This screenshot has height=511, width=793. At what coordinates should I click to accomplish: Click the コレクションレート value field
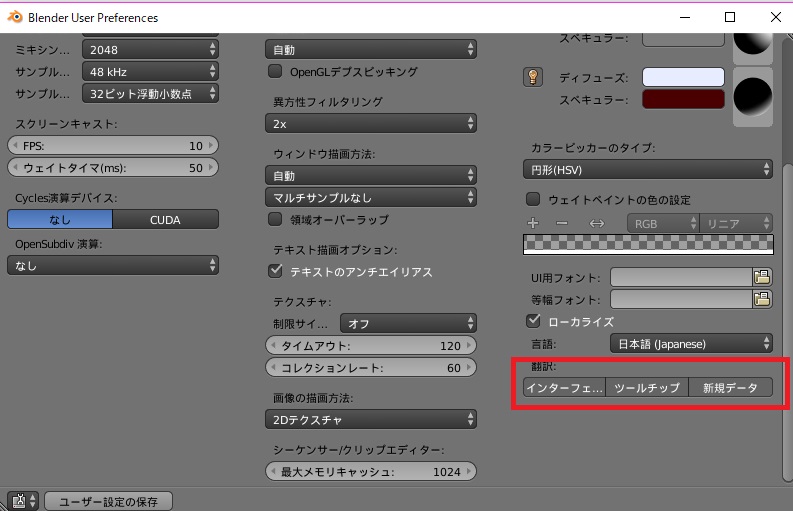[x=371, y=367]
